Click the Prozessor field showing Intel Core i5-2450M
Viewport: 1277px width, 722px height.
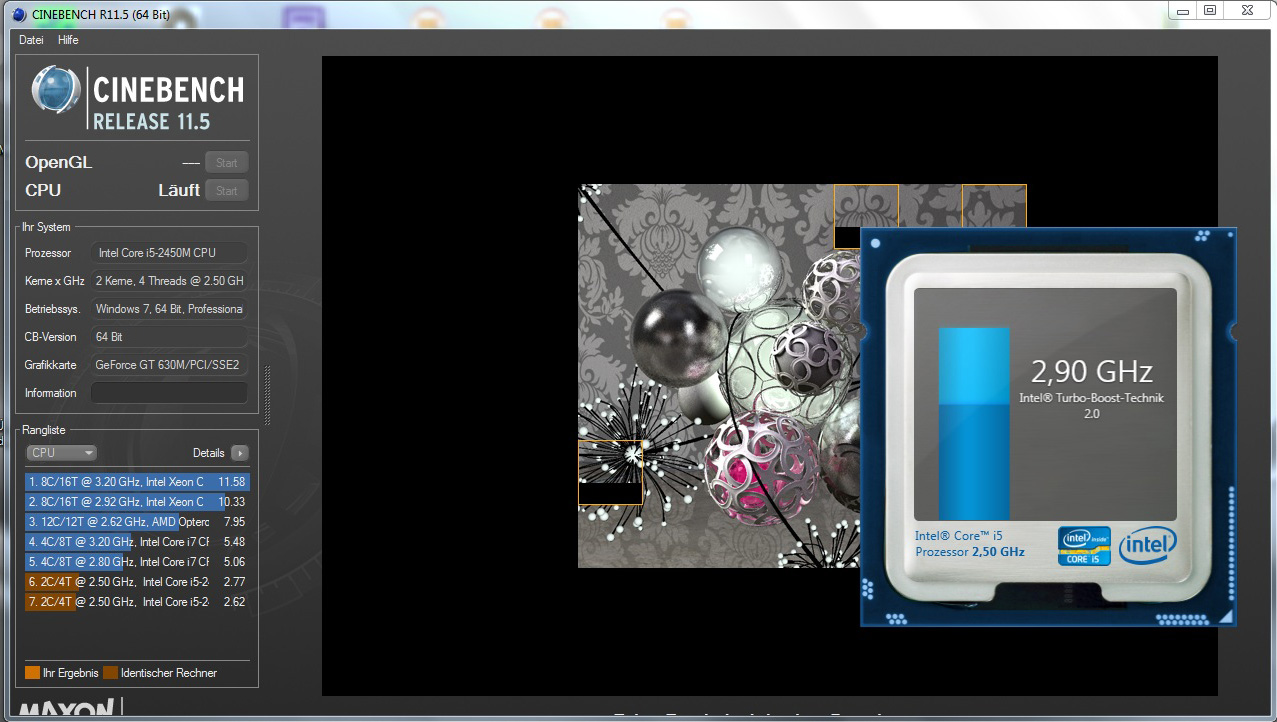click(x=169, y=253)
